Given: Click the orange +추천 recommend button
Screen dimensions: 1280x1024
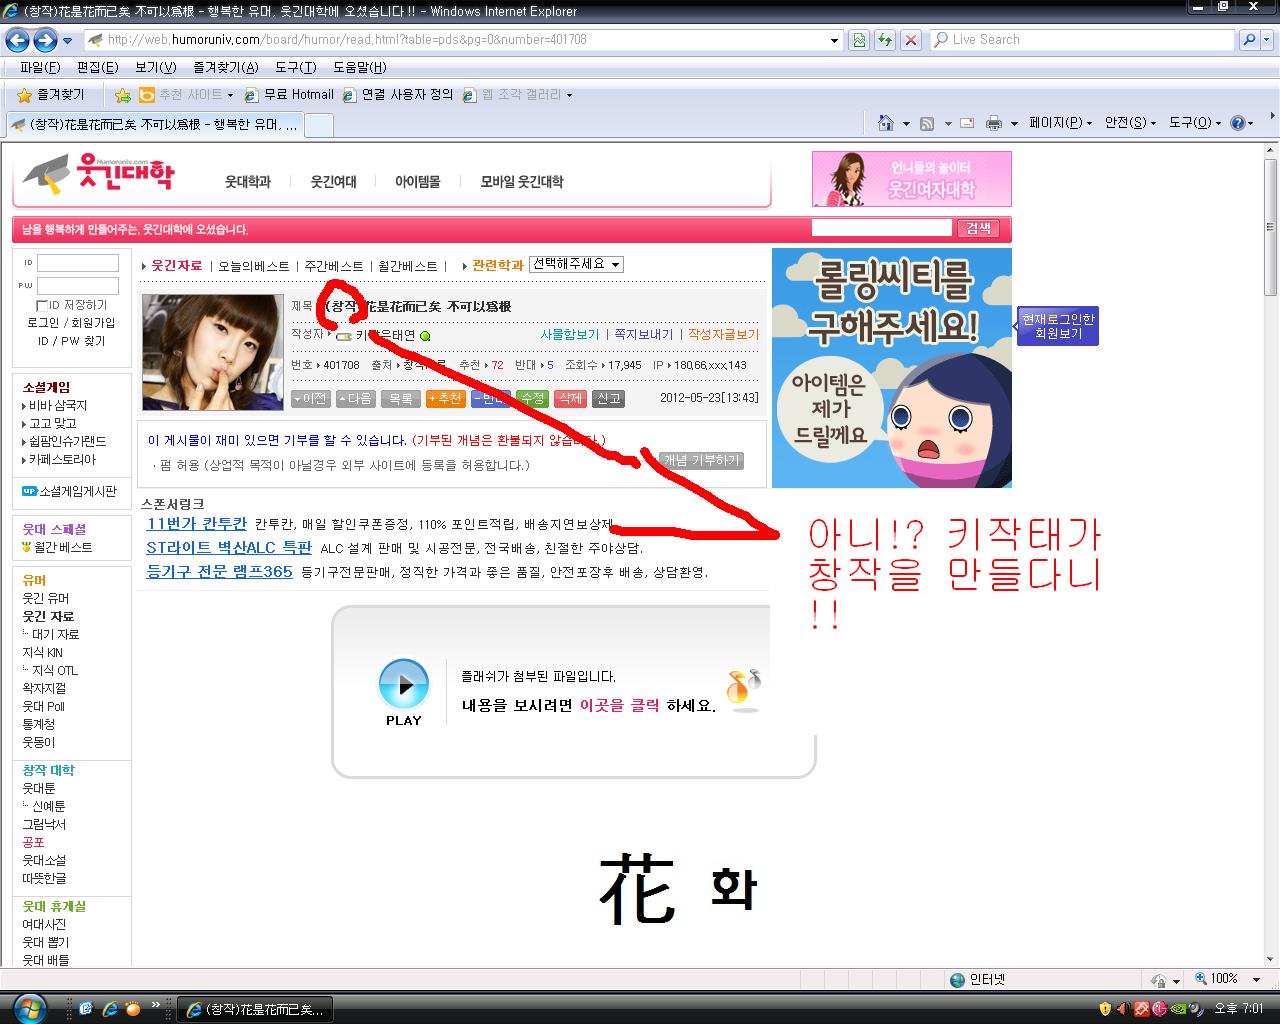Looking at the screenshot, I should pyautogui.click(x=445, y=398).
